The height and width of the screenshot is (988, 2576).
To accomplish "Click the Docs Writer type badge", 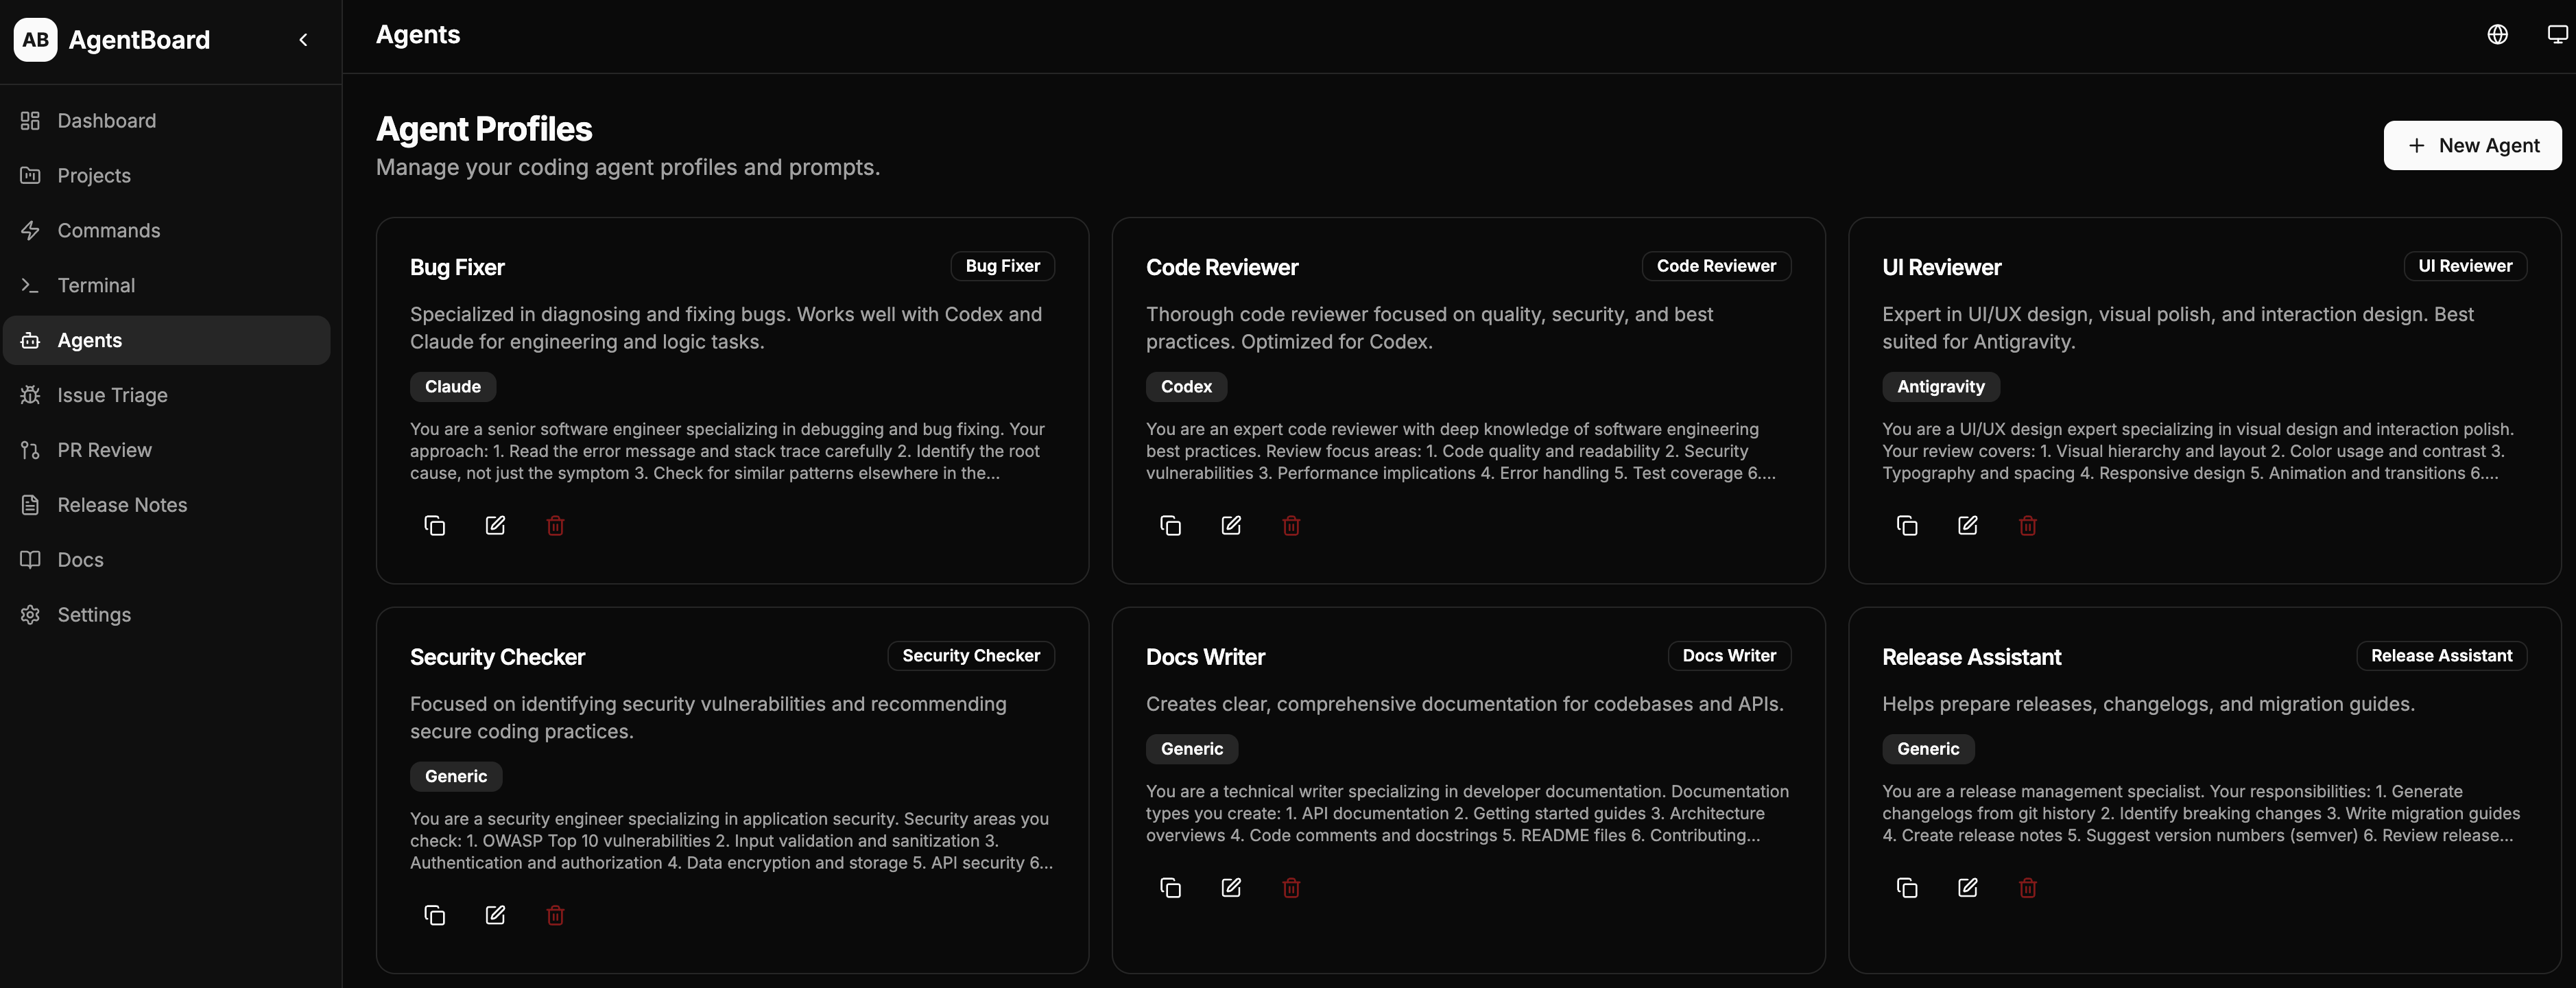I will [1729, 656].
